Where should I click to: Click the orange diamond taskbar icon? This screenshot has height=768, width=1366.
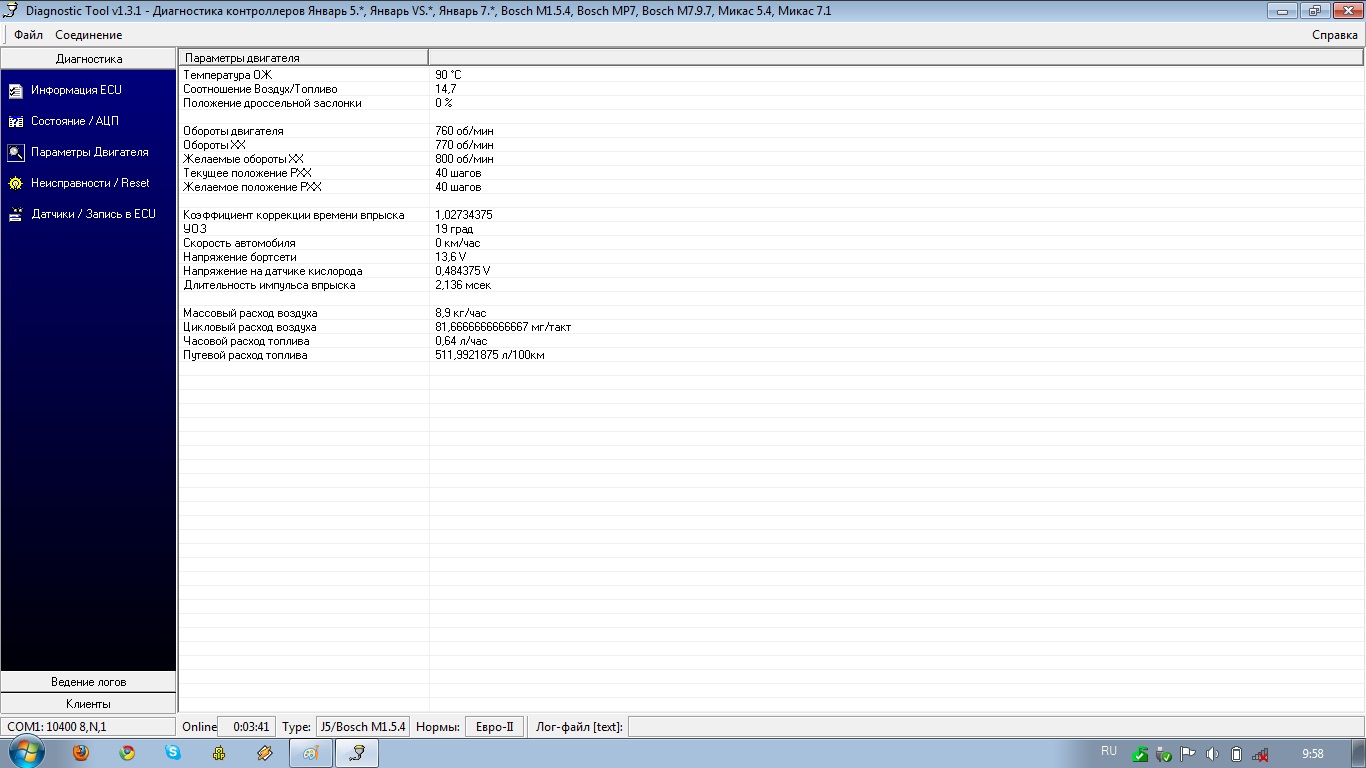click(x=265, y=753)
